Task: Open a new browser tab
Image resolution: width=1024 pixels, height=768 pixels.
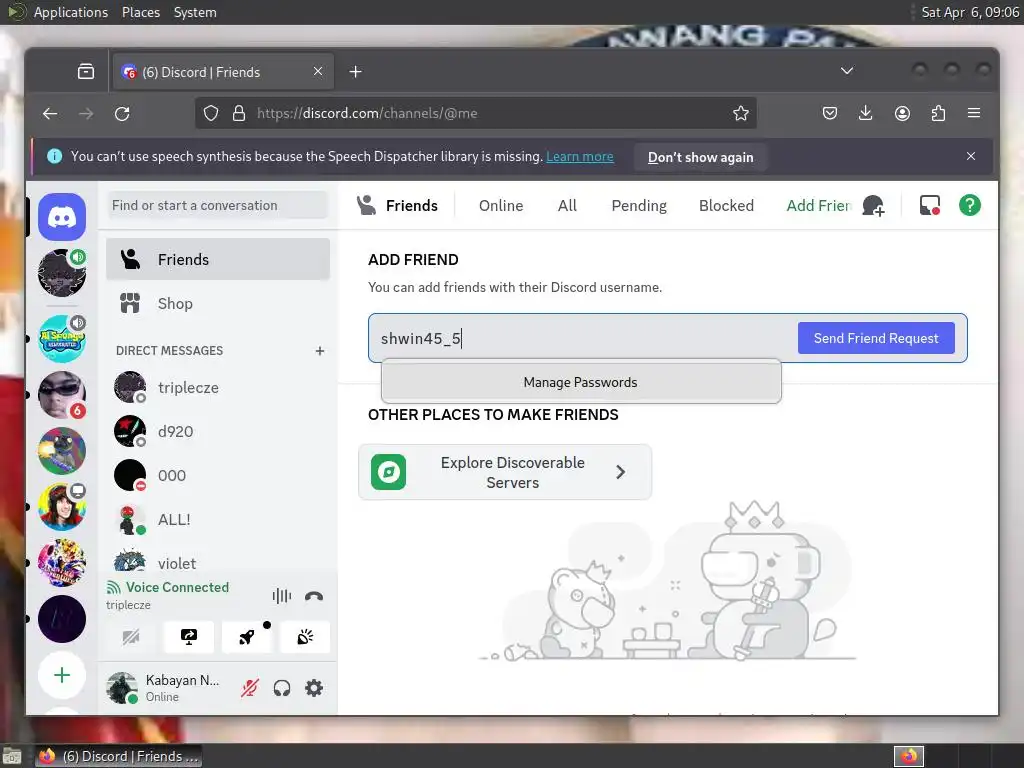Action: (x=355, y=72)
